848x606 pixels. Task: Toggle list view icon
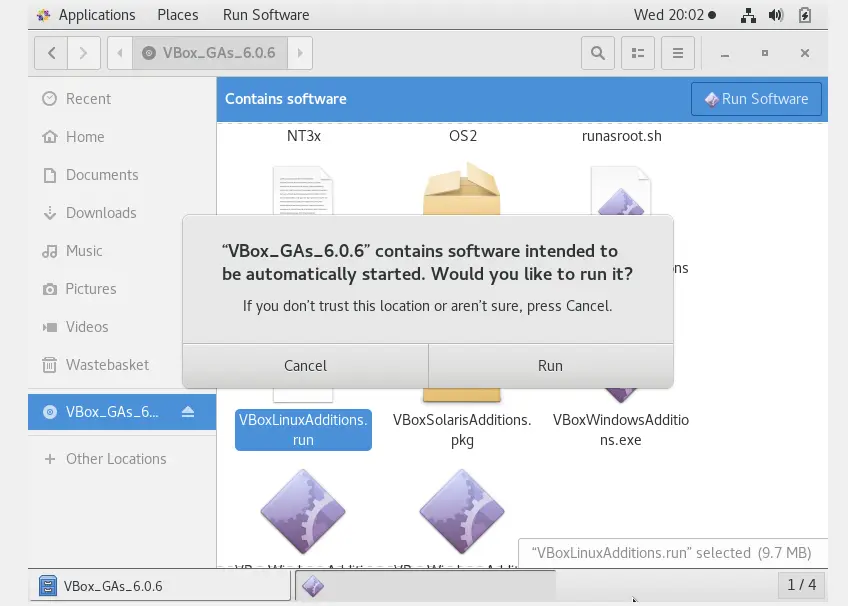coord(638,53)
